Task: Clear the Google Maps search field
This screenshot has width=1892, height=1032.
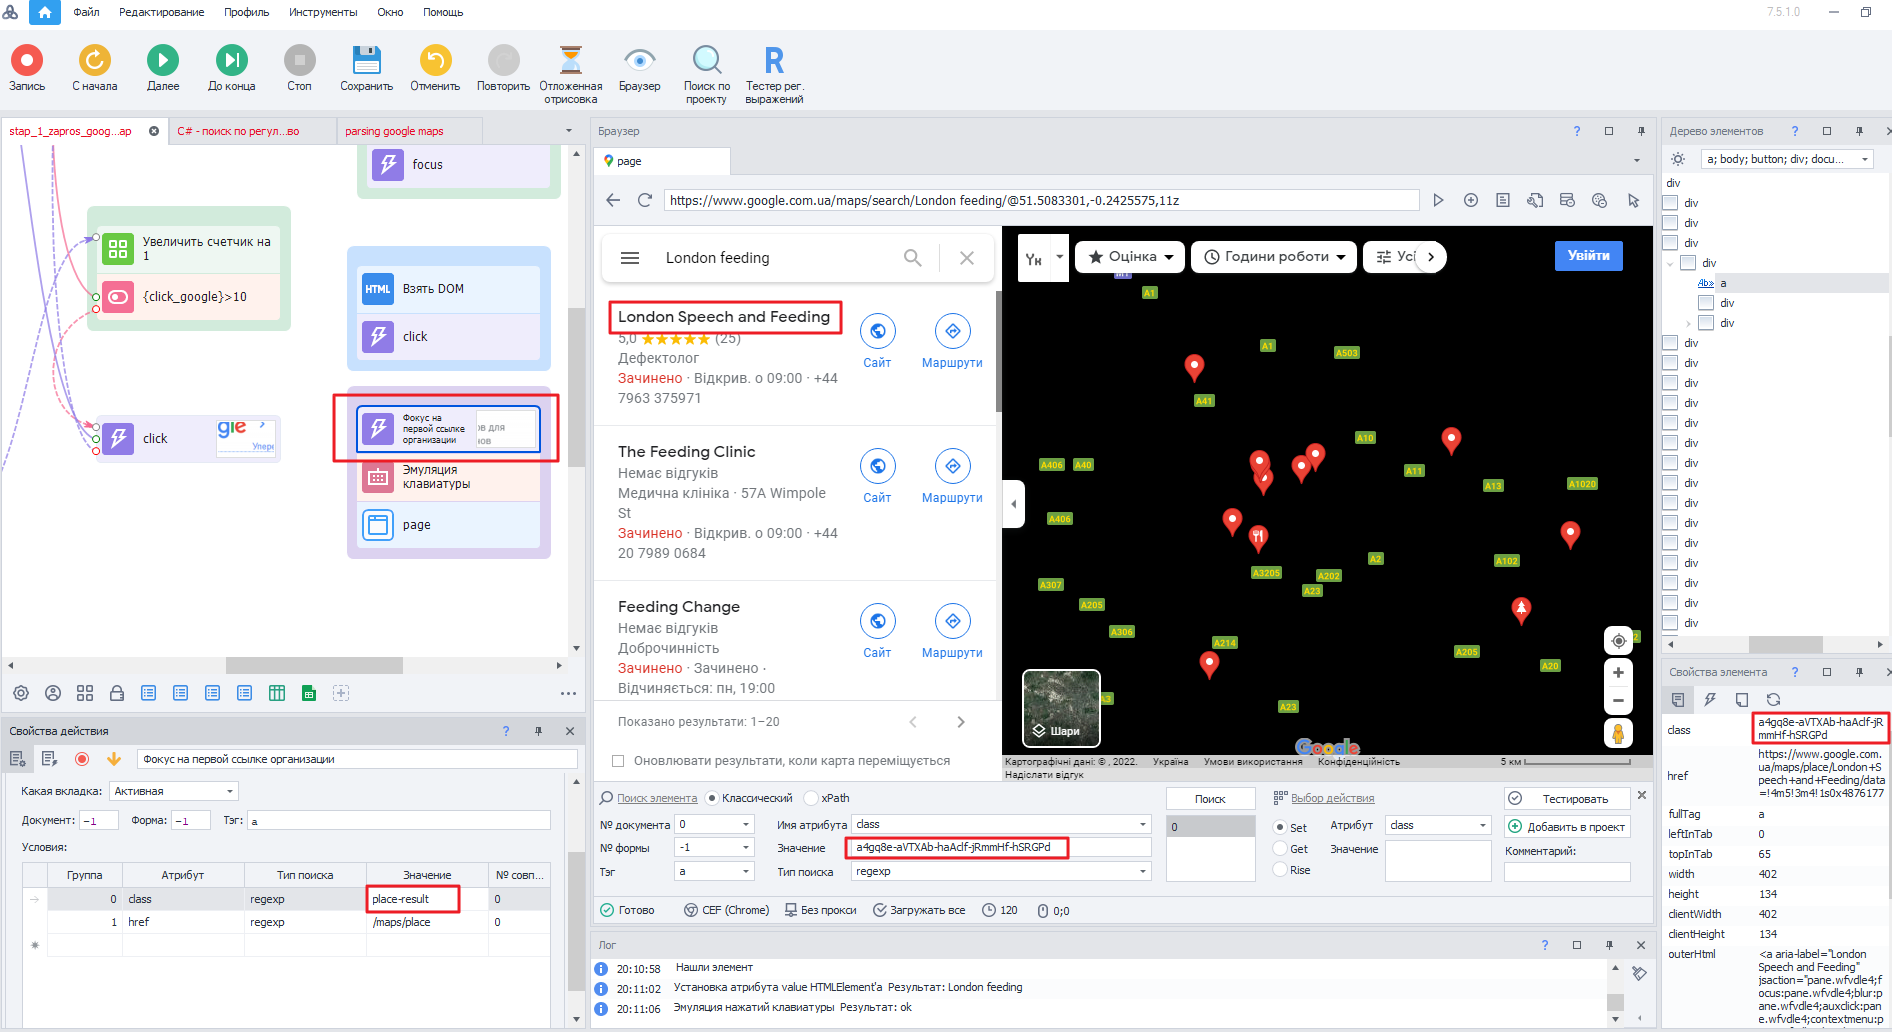Action: (966, 257)
